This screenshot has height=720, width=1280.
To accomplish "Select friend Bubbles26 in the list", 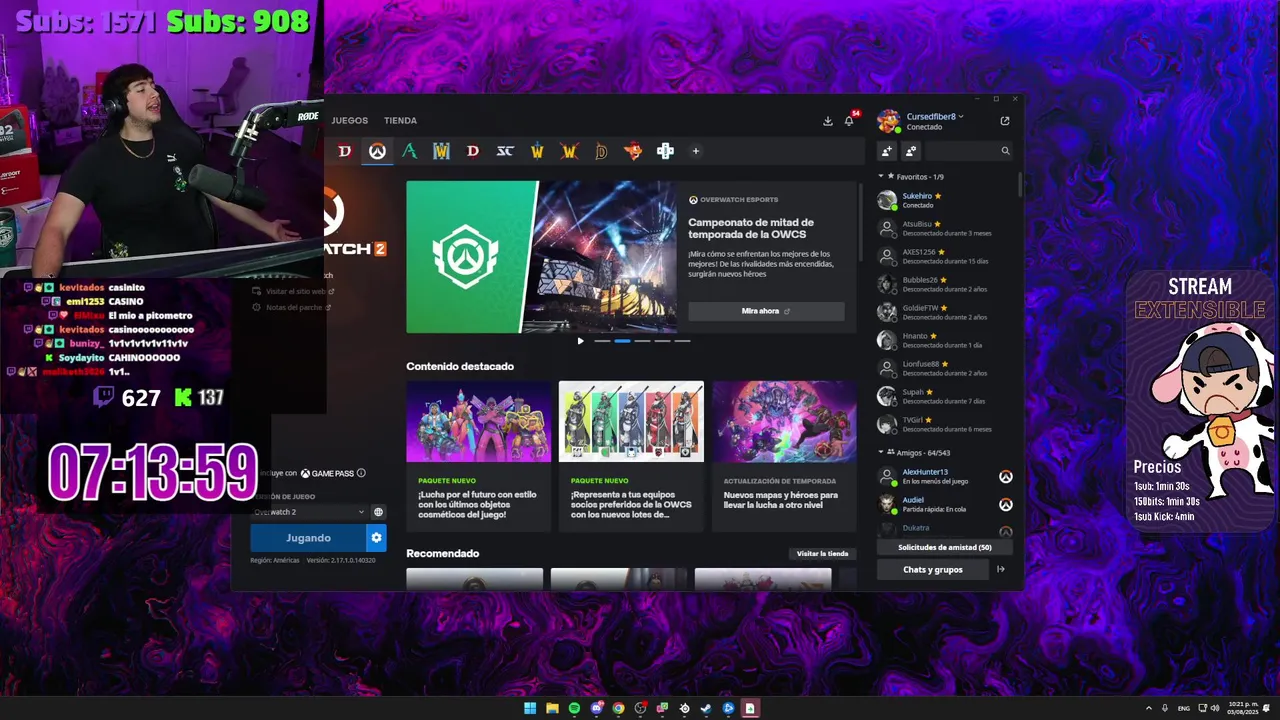I will [945, 284].
